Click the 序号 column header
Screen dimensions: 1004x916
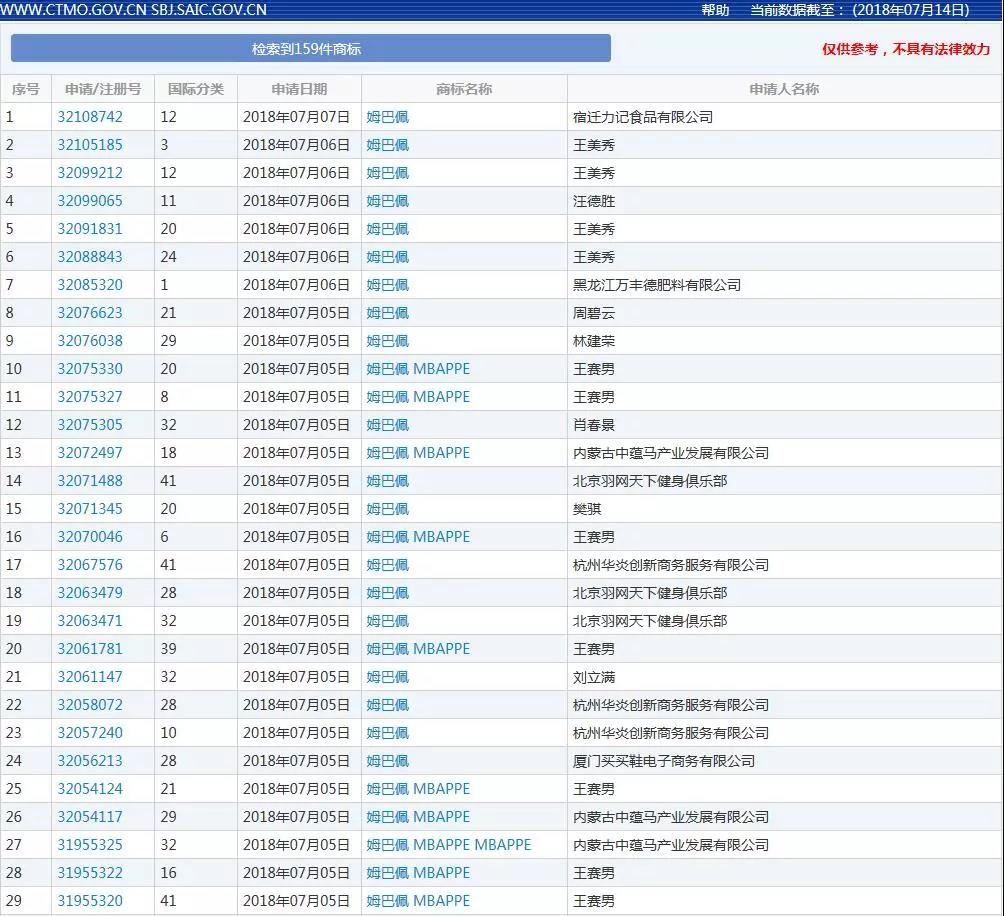tap(25, 88)
